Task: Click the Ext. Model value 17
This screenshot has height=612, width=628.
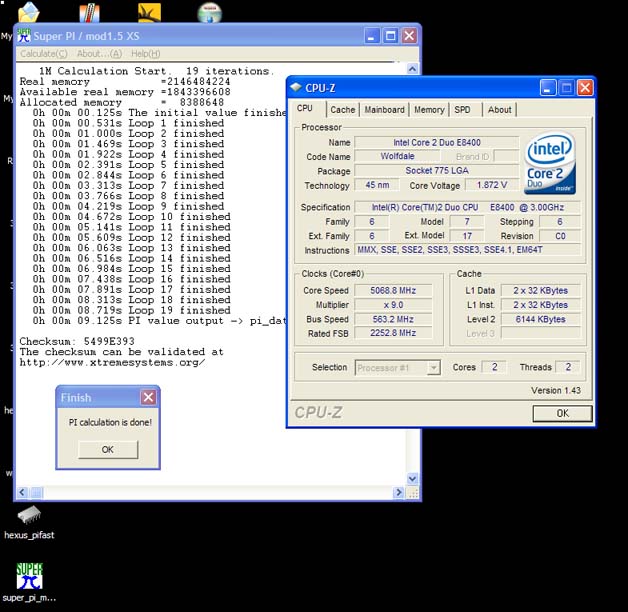Action: tap(467, 236)
